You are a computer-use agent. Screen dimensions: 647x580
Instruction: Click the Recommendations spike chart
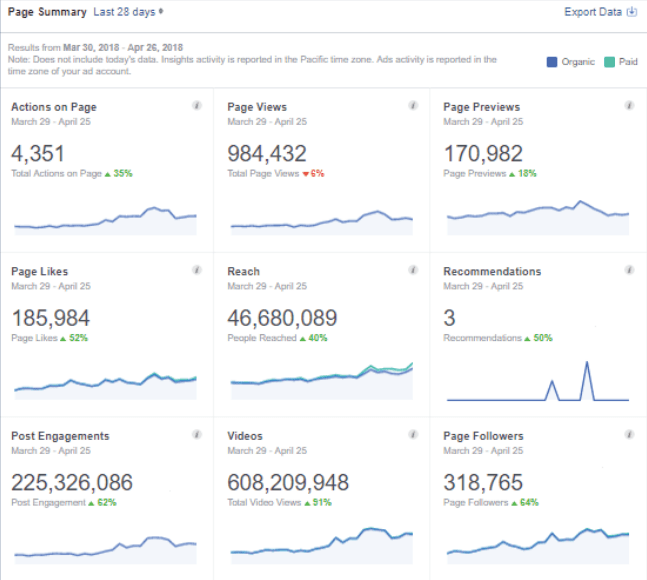coord(537,382)
